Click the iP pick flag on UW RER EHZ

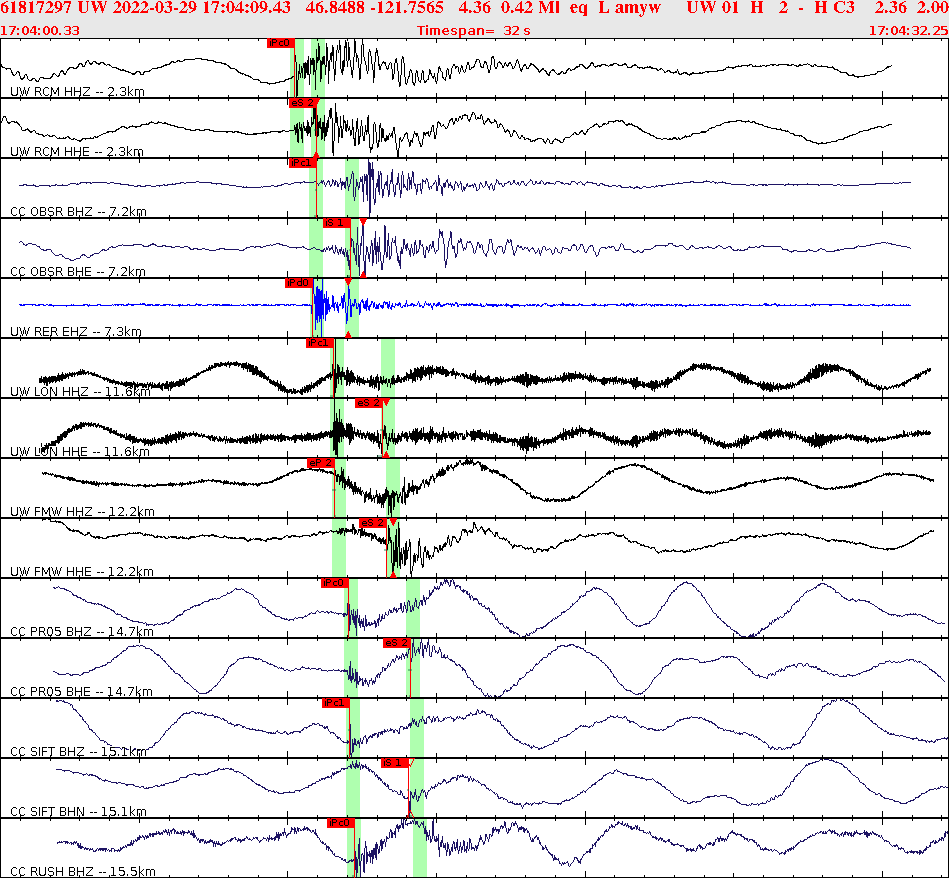(x=296, y=284)
